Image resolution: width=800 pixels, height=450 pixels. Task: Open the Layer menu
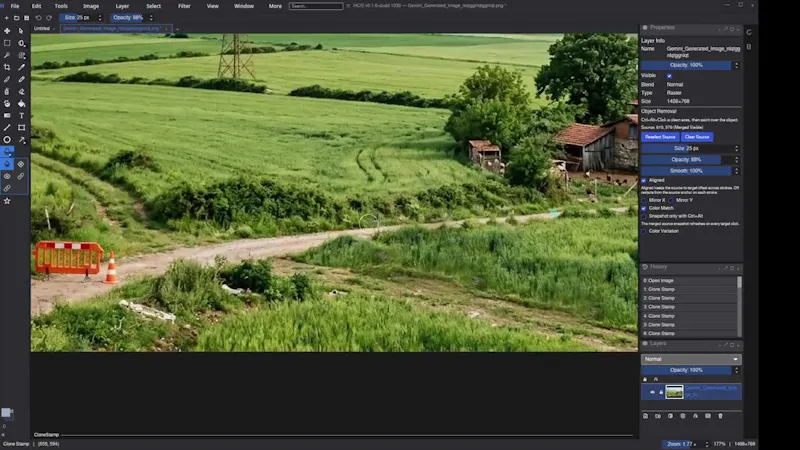coord(122,6)
